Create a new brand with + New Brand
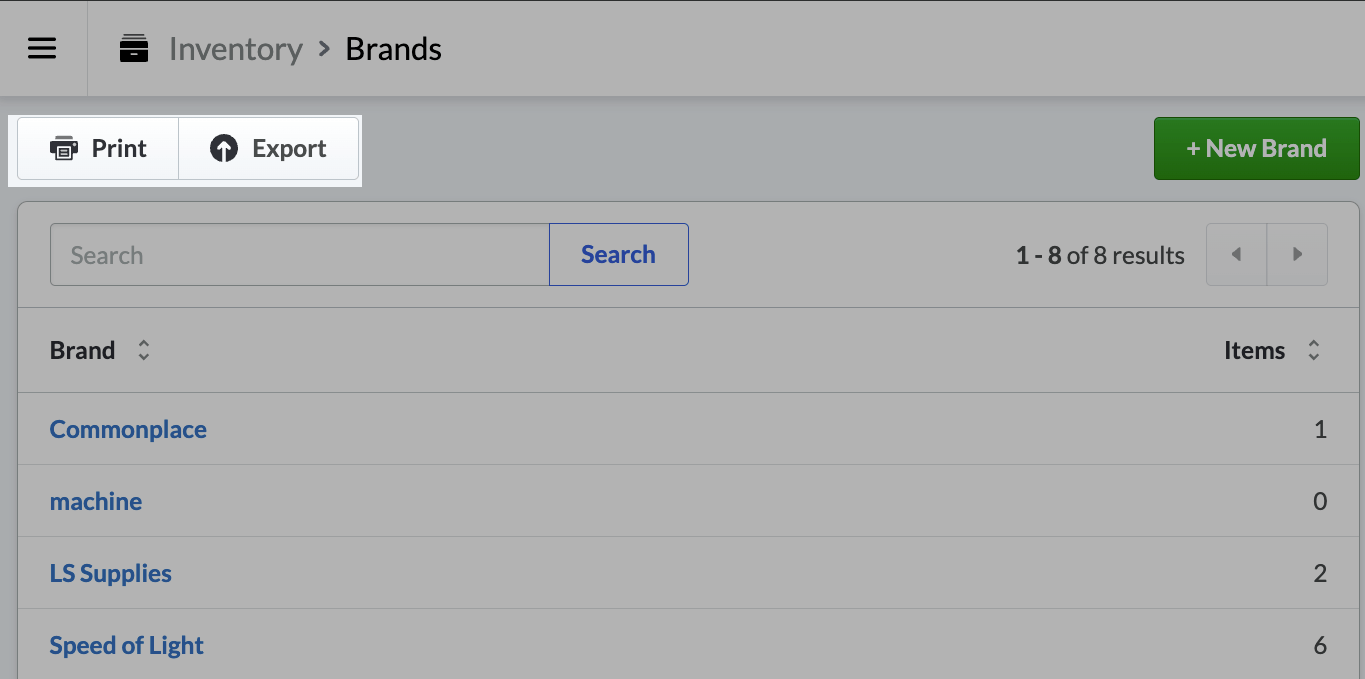 [x=1256, y=148]
